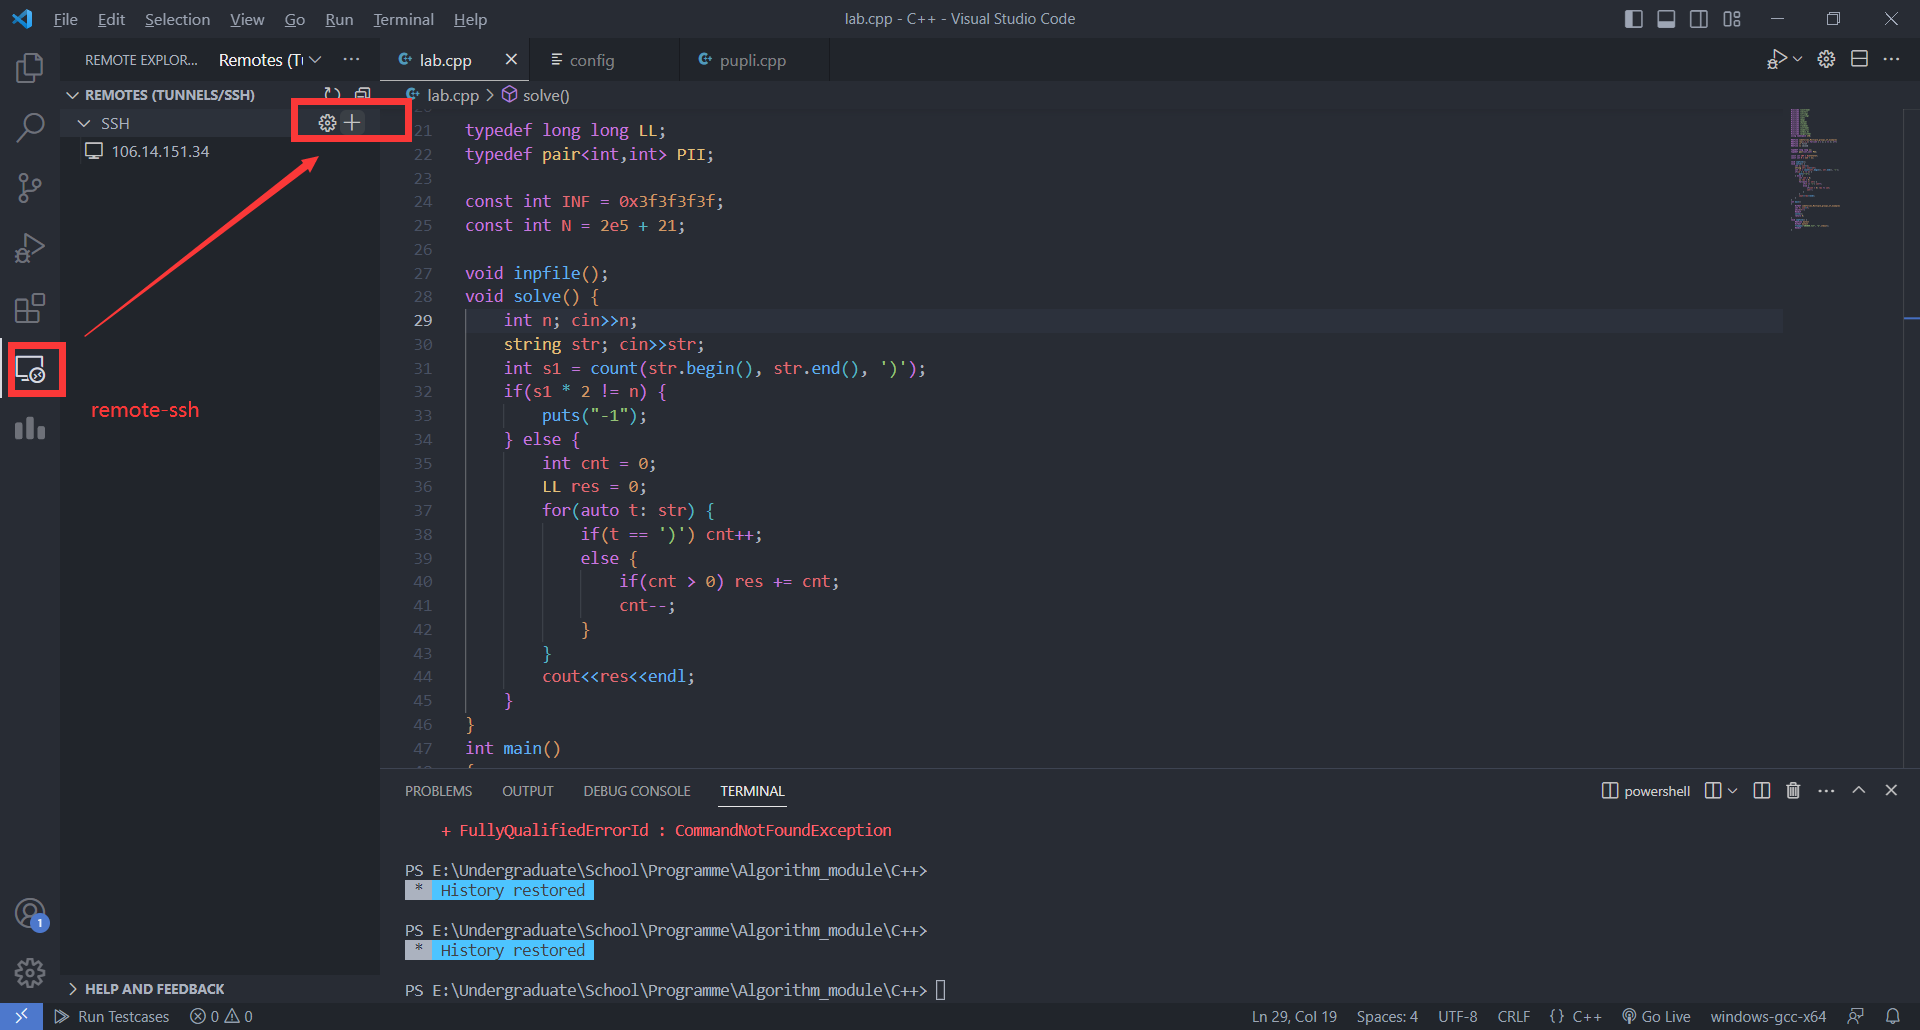Add new SSH host with plus icon

point(352,123)
